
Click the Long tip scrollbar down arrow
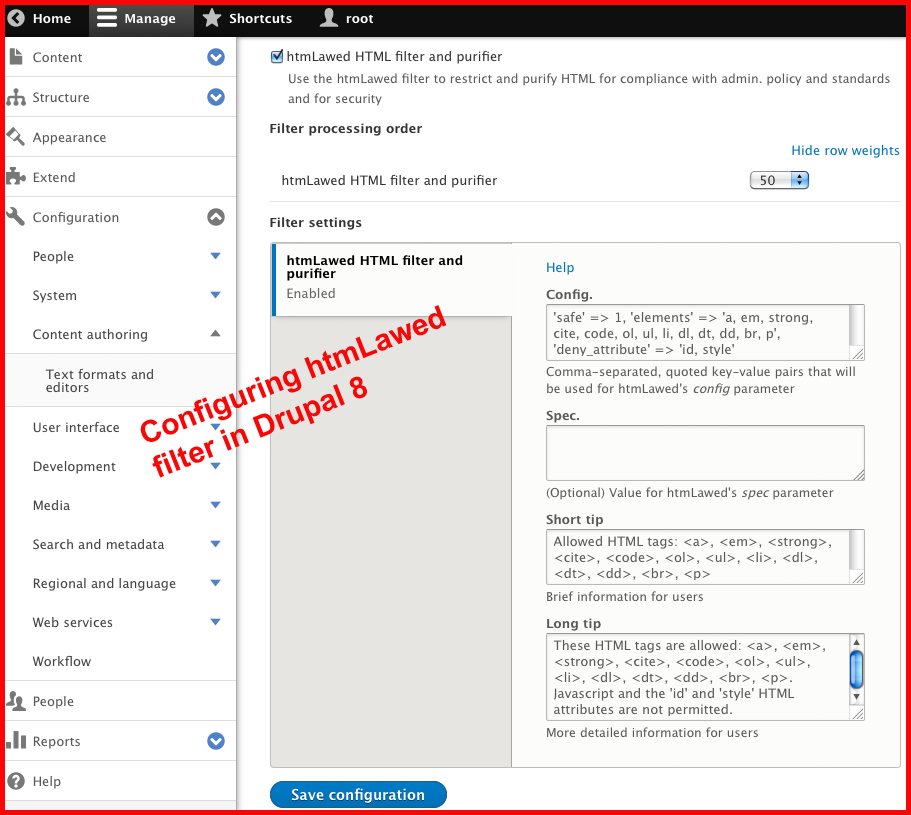point(856,696)
